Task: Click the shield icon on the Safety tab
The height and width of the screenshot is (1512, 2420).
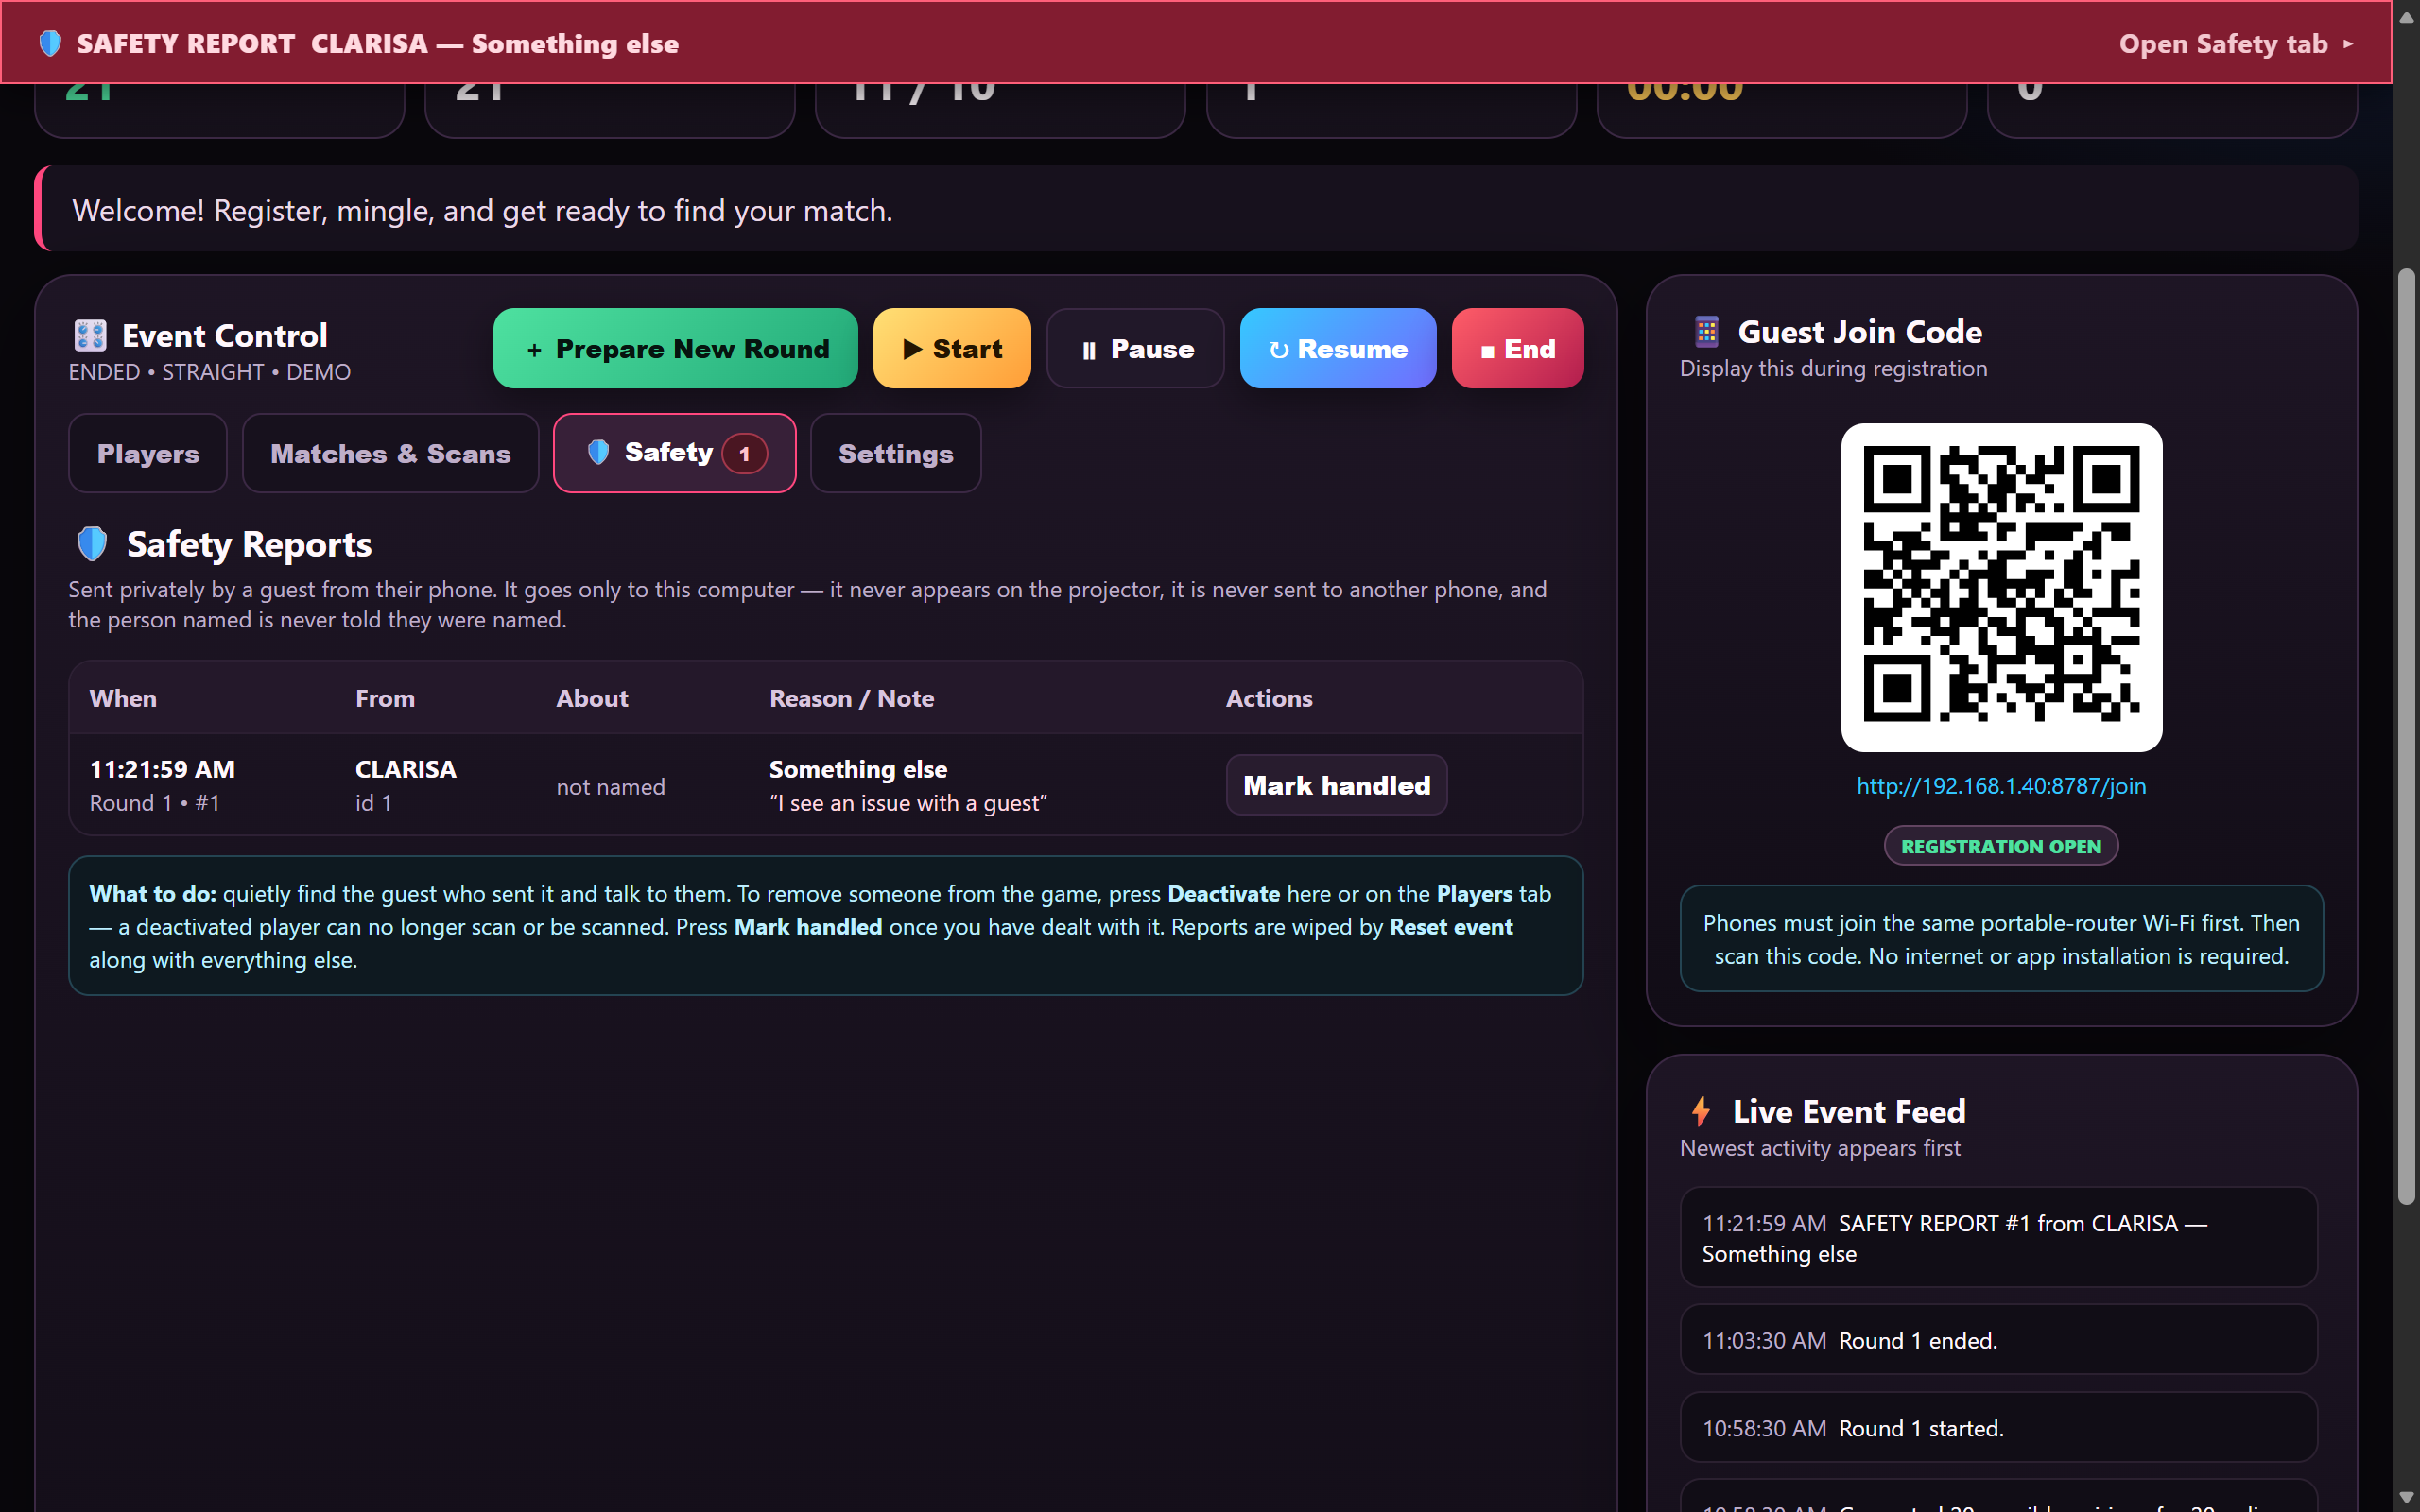Action: pos(598,453)
